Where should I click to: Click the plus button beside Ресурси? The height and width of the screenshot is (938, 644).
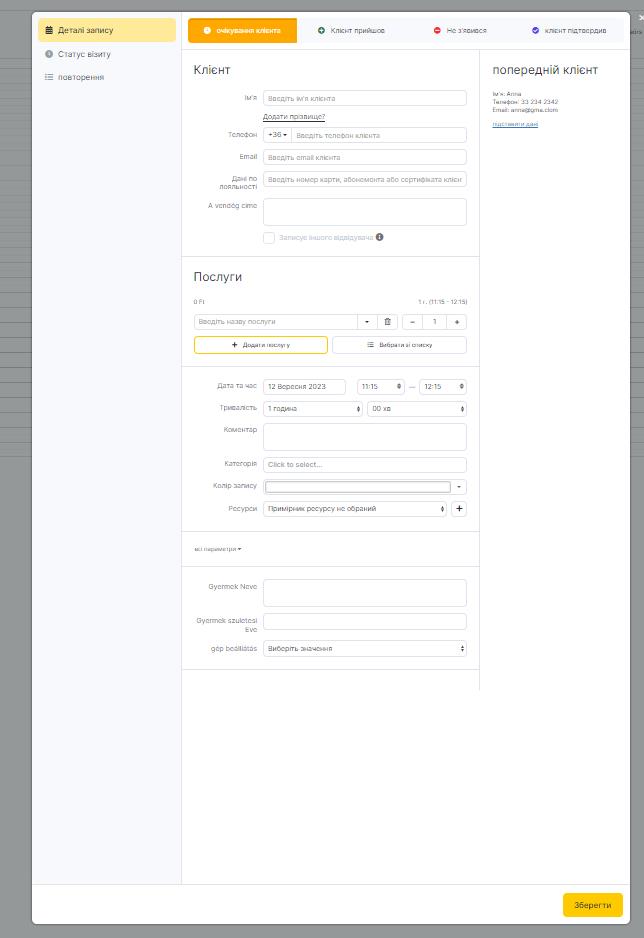(459, 509)
